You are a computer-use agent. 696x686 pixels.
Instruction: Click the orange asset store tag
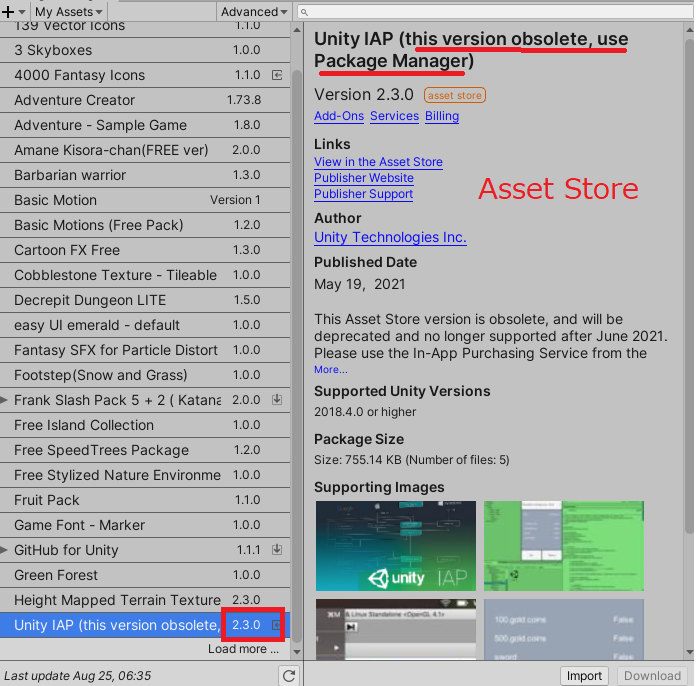[455, 95]
